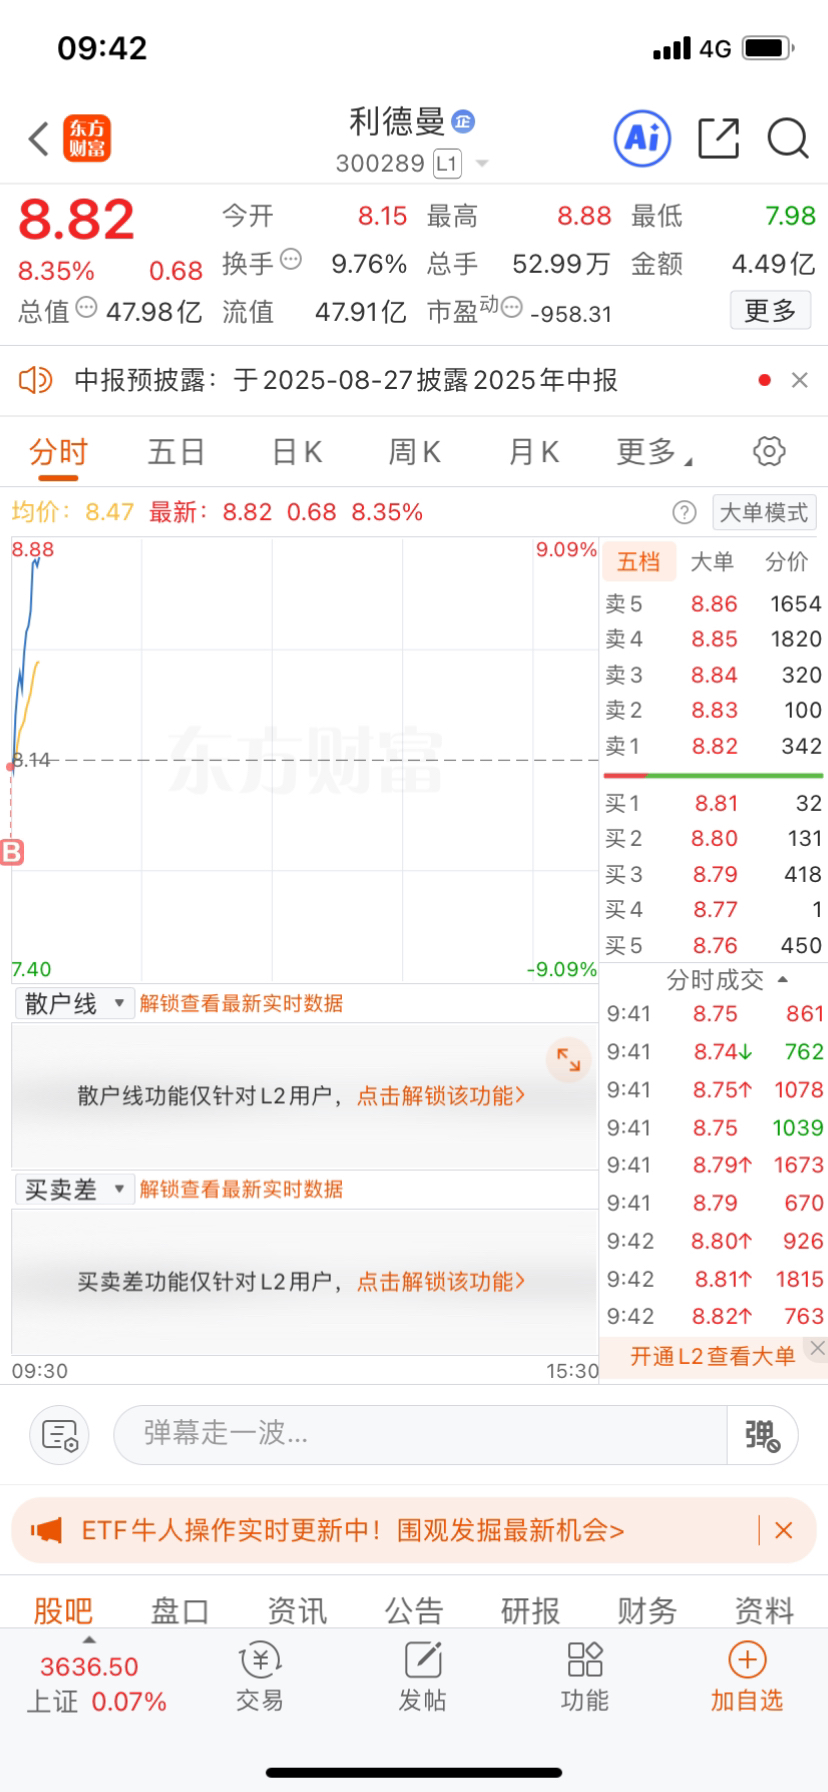Open the 资料 profile tab
This screenshot has width=828, height=1792.
coord(764,1610)
